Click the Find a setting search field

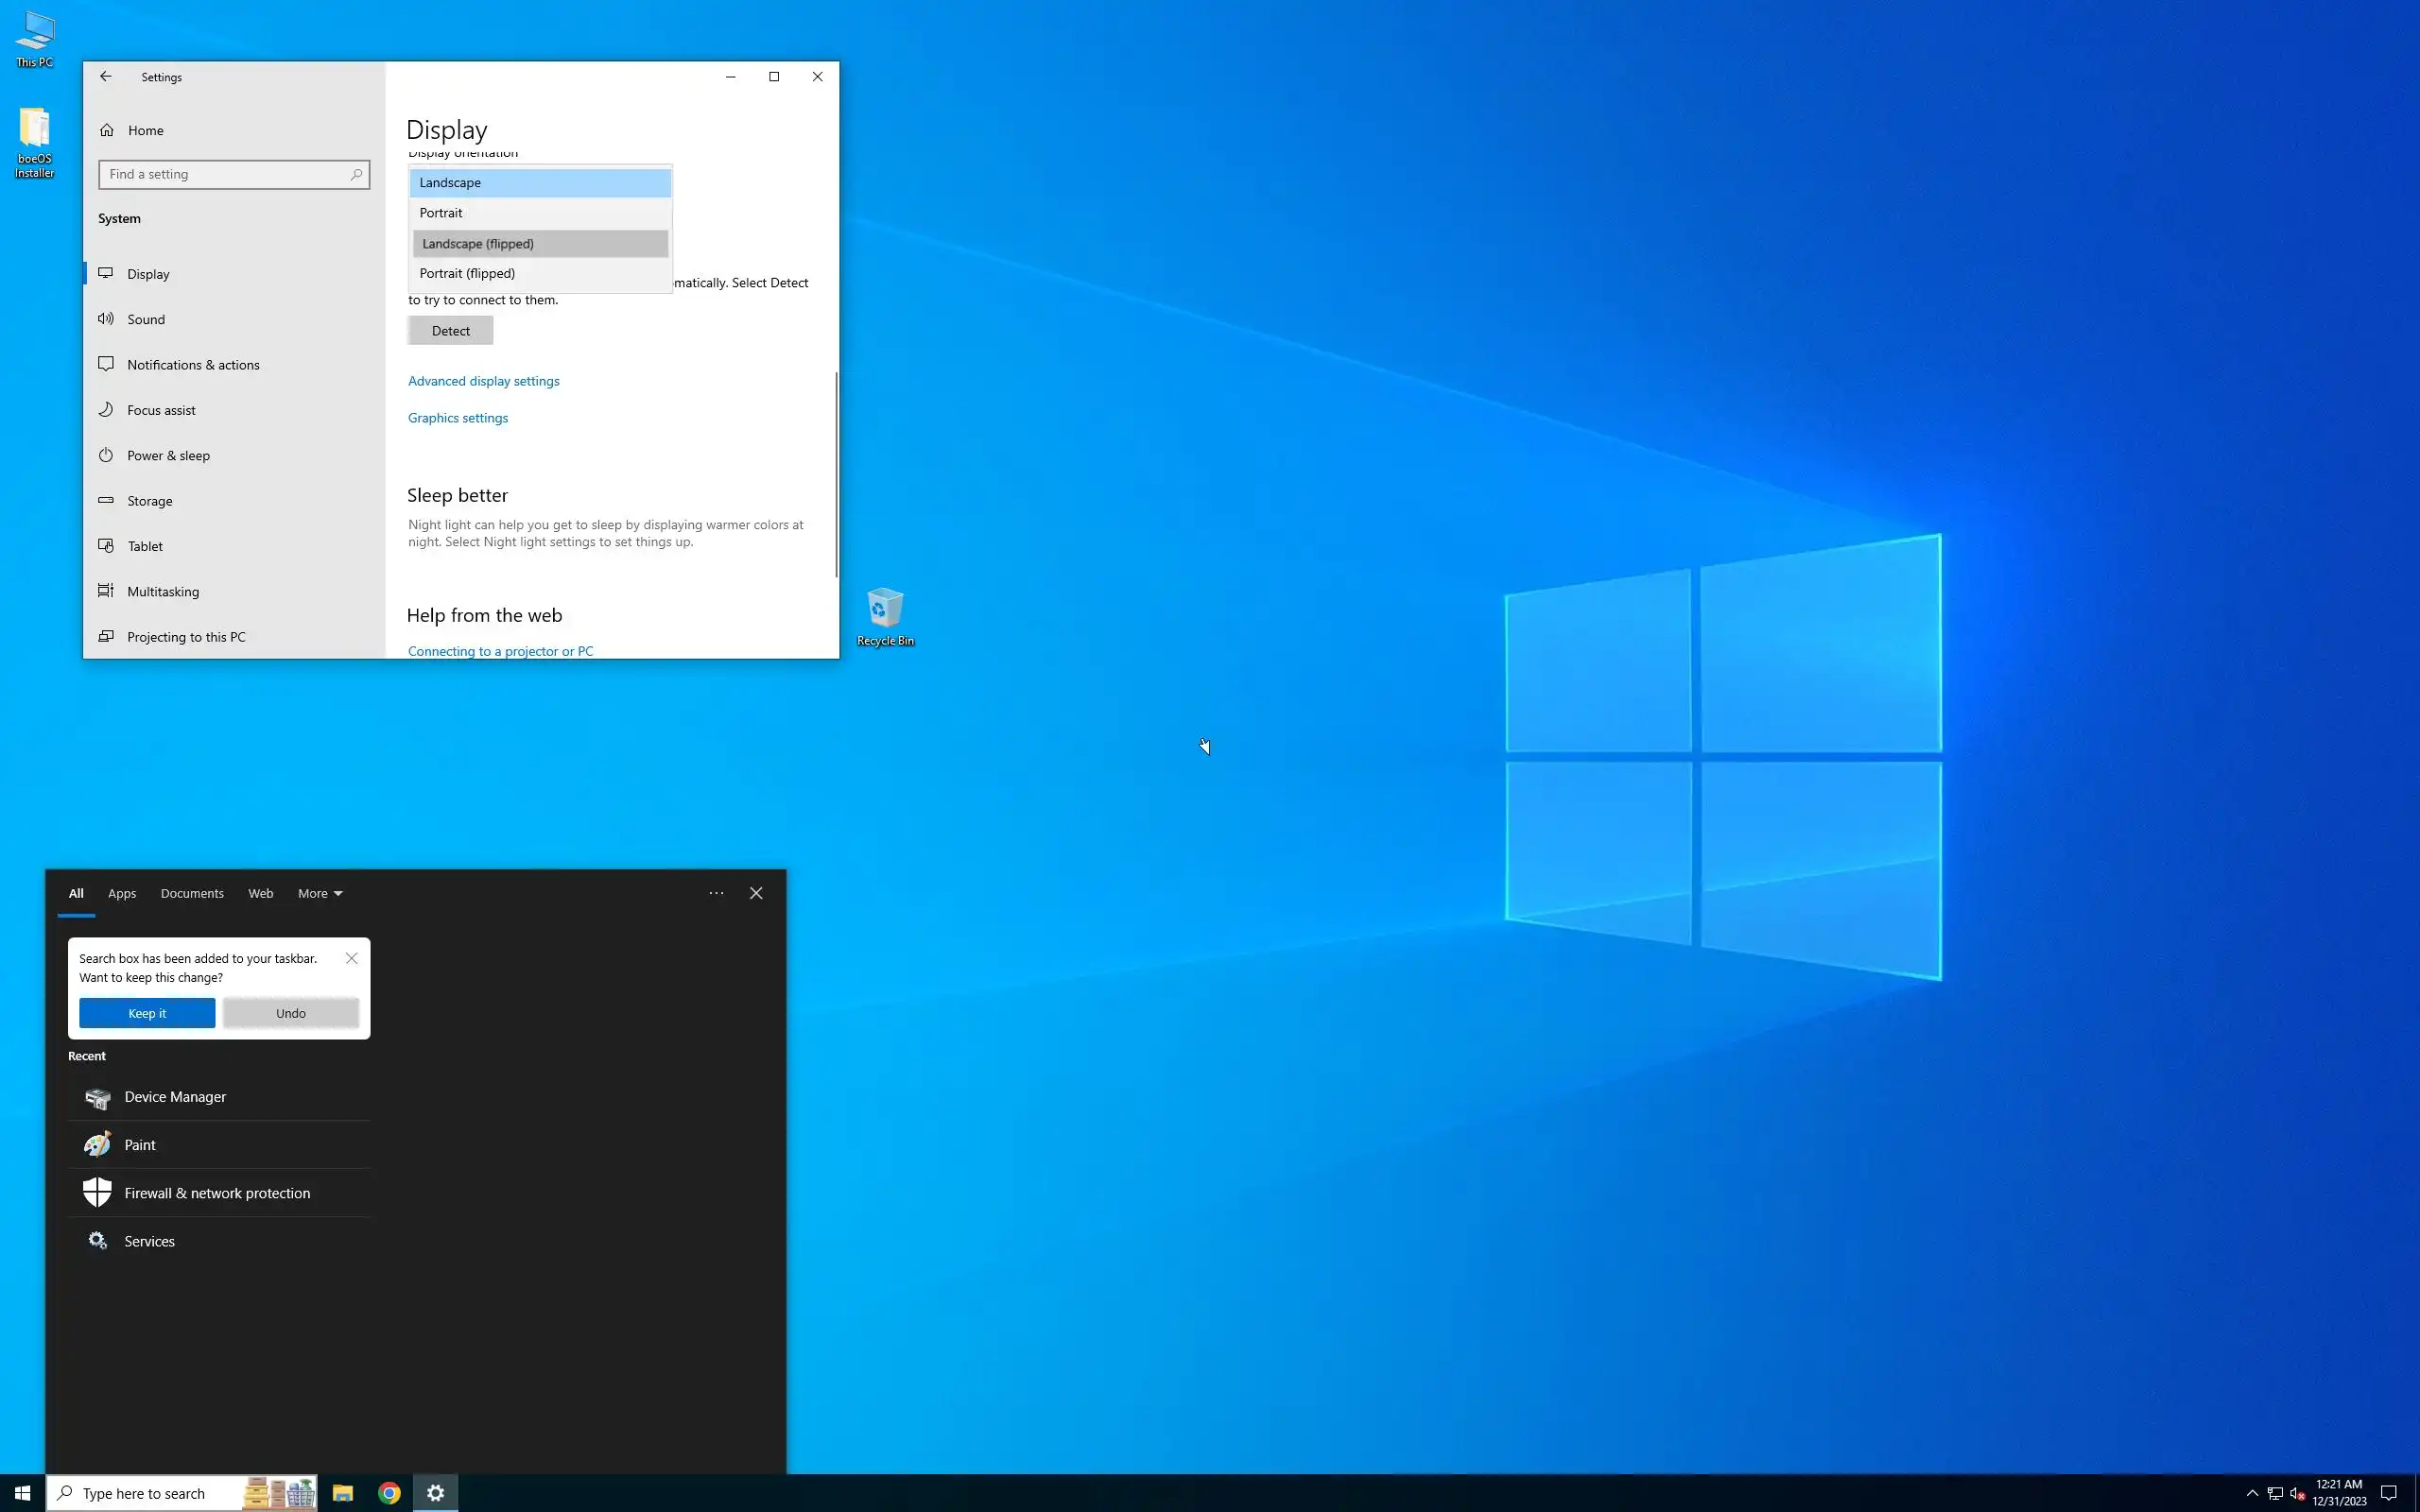[226, 174]
